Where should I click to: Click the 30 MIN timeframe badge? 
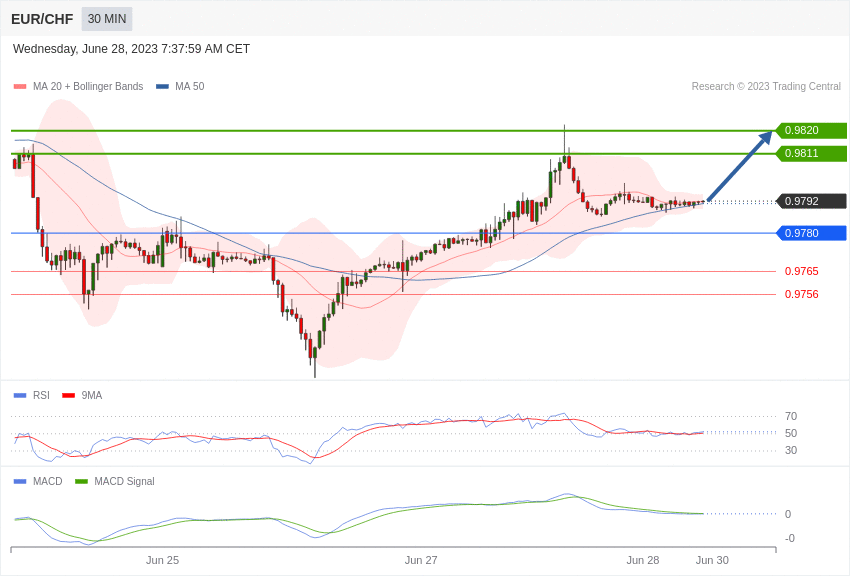tap(107, 19)
